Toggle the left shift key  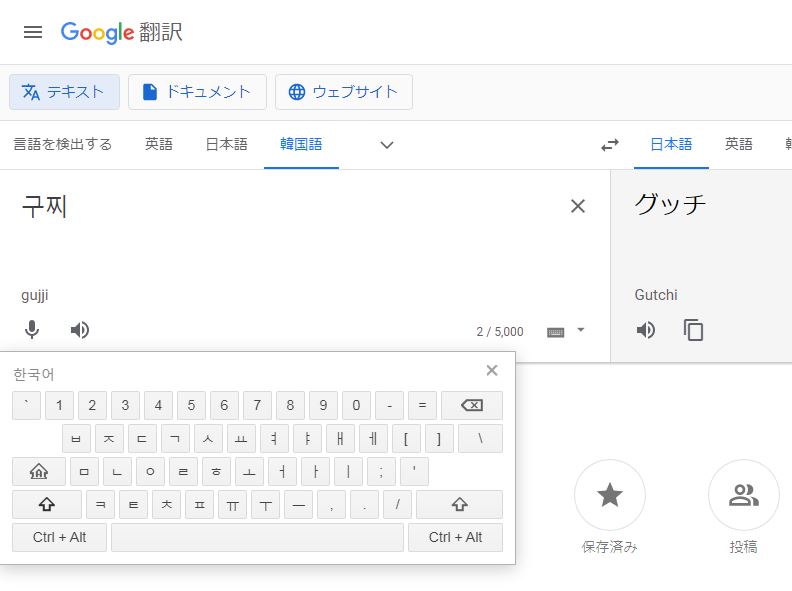tap(46, 504)
